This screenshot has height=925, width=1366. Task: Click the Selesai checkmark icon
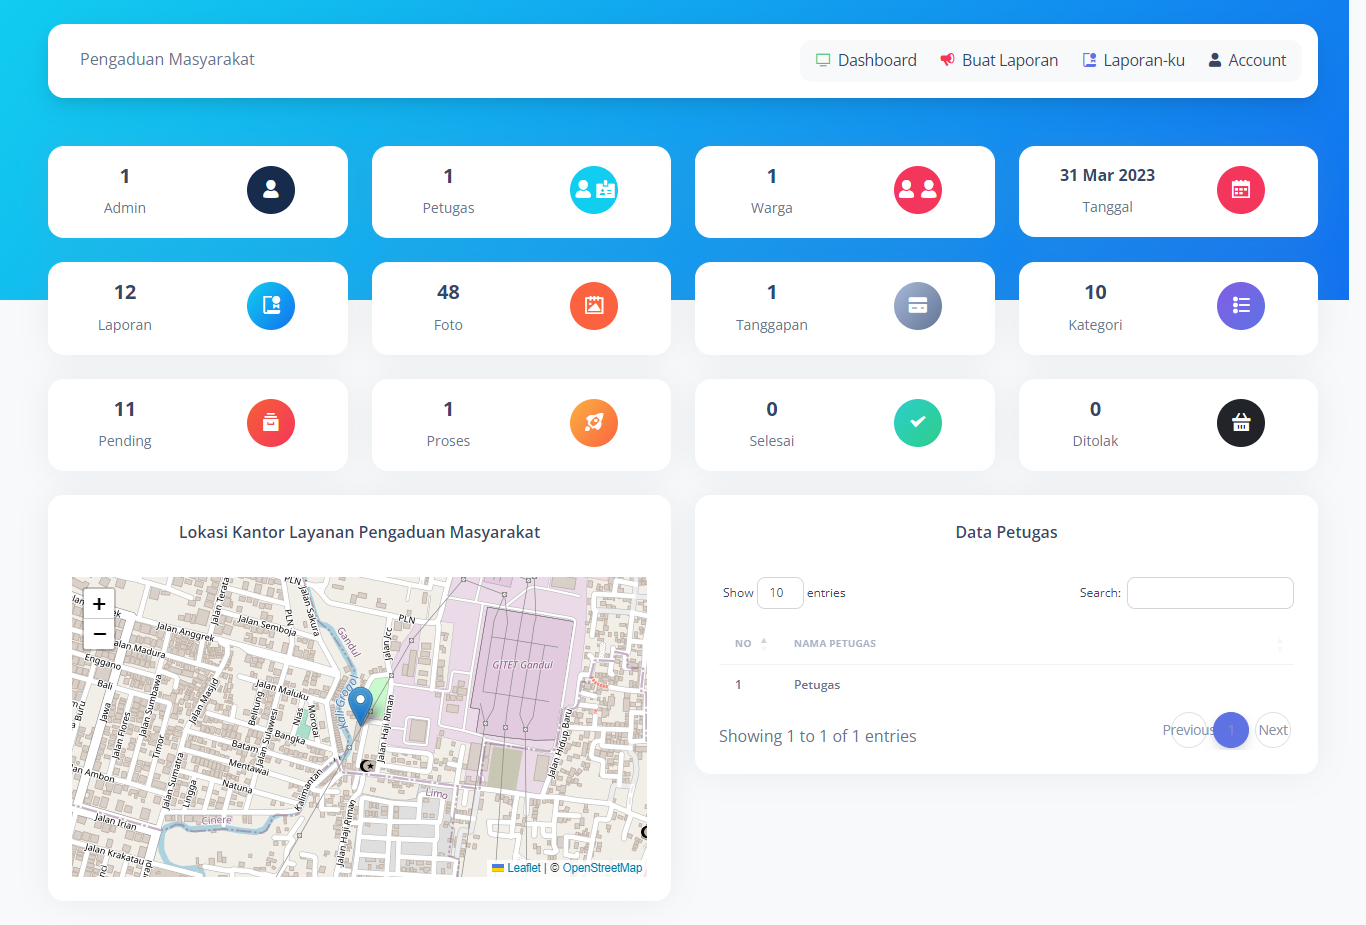click(917, 423)
